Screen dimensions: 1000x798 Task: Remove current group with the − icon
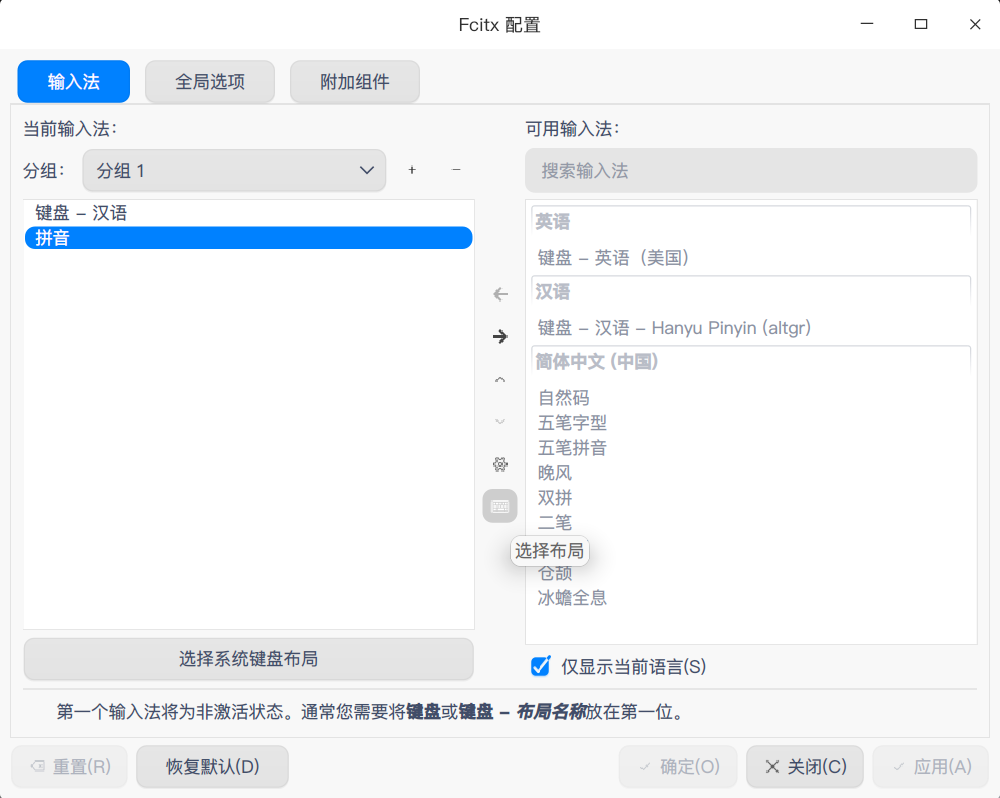(x=456, y=170)
